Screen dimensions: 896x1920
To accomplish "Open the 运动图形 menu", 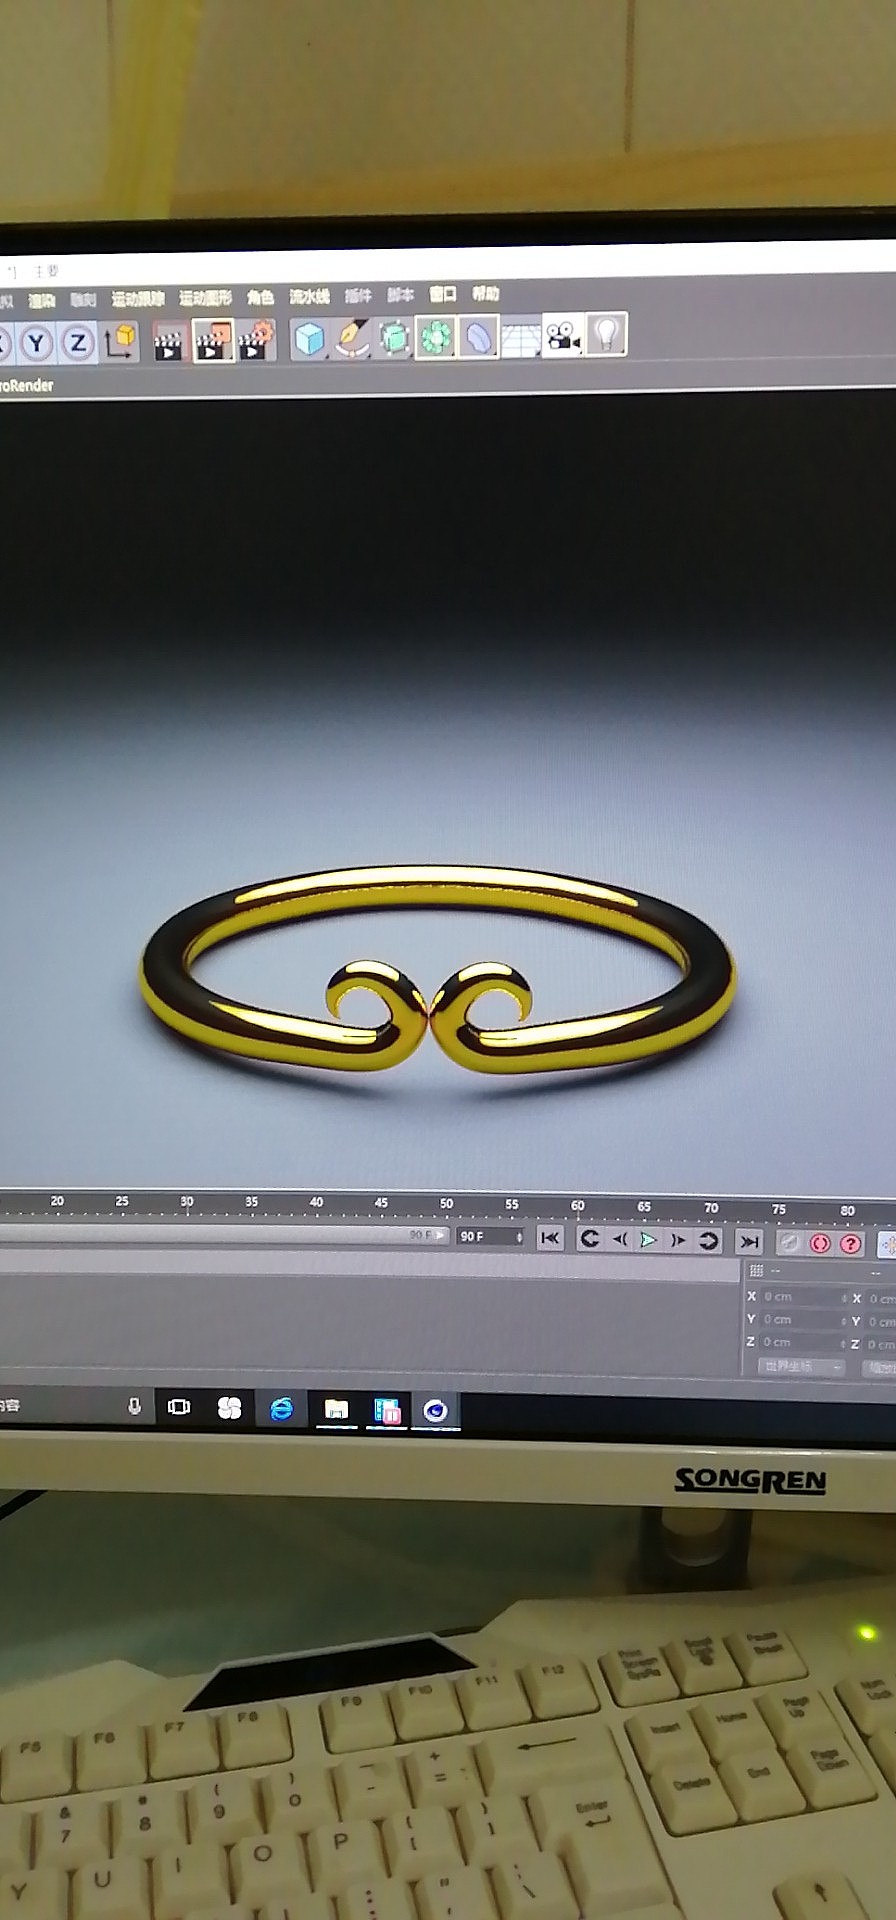I will click(x=205, y=298).
